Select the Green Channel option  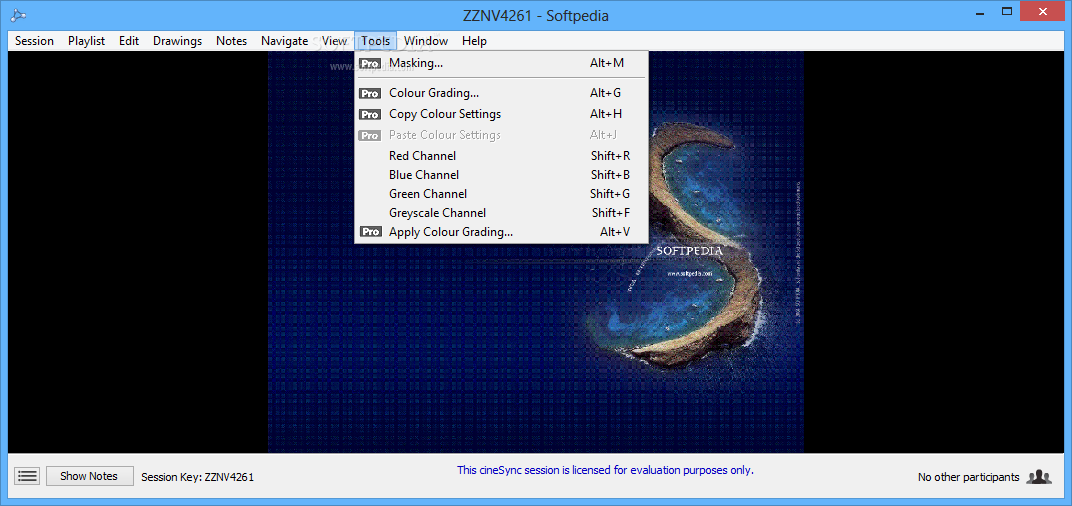click(x=501, y=194)
